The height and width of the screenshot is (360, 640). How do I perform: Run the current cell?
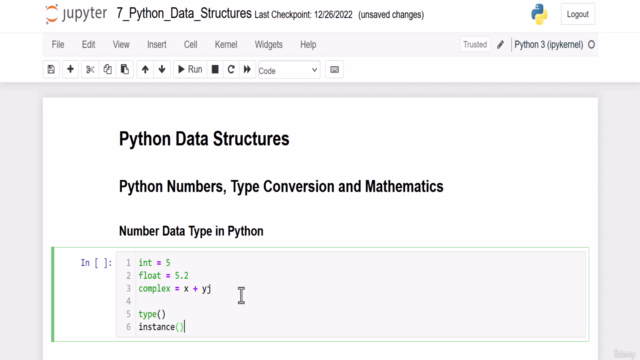tap(190, 69)
